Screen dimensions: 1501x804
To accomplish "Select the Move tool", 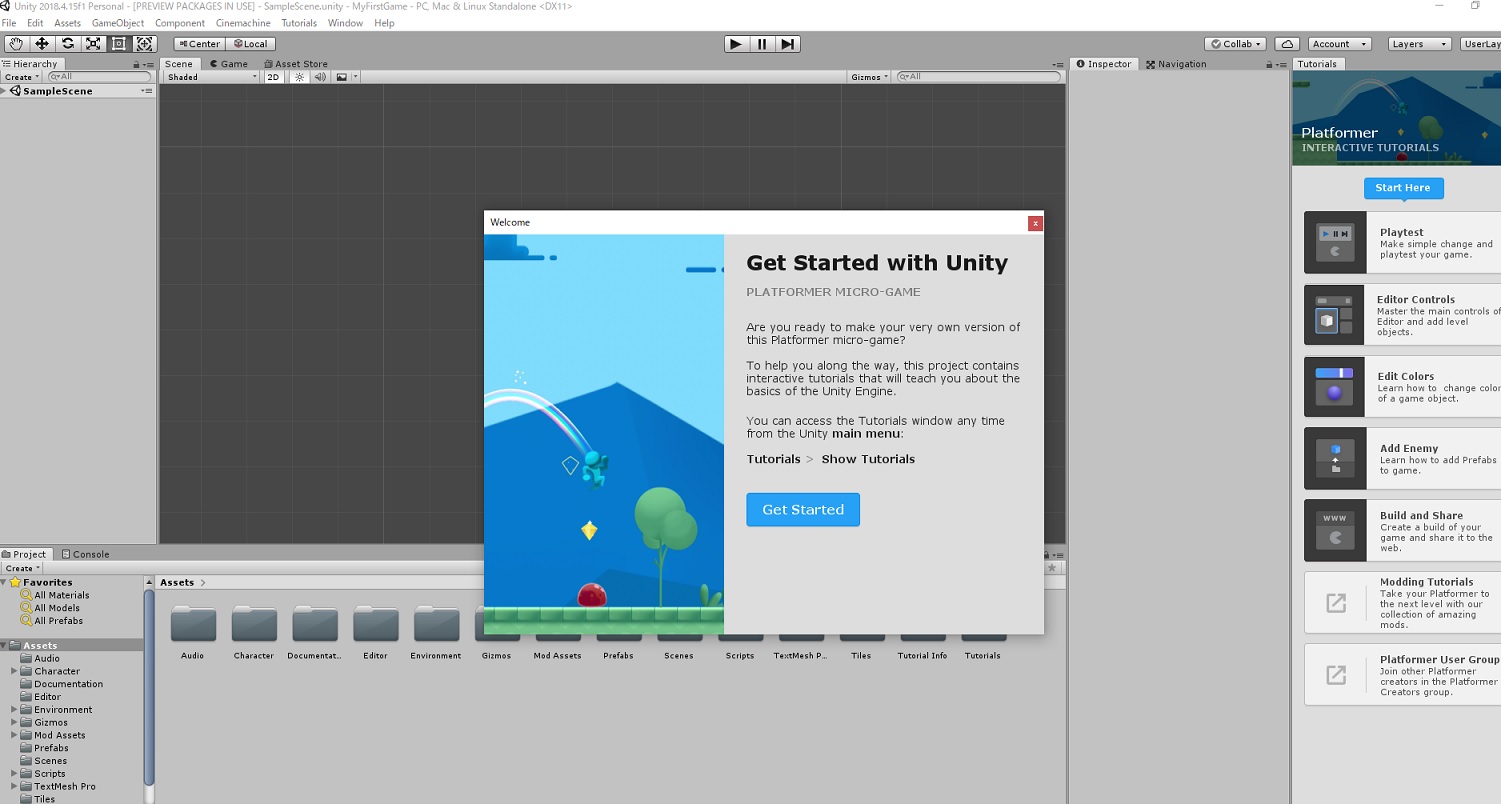I will click(41, 43).
